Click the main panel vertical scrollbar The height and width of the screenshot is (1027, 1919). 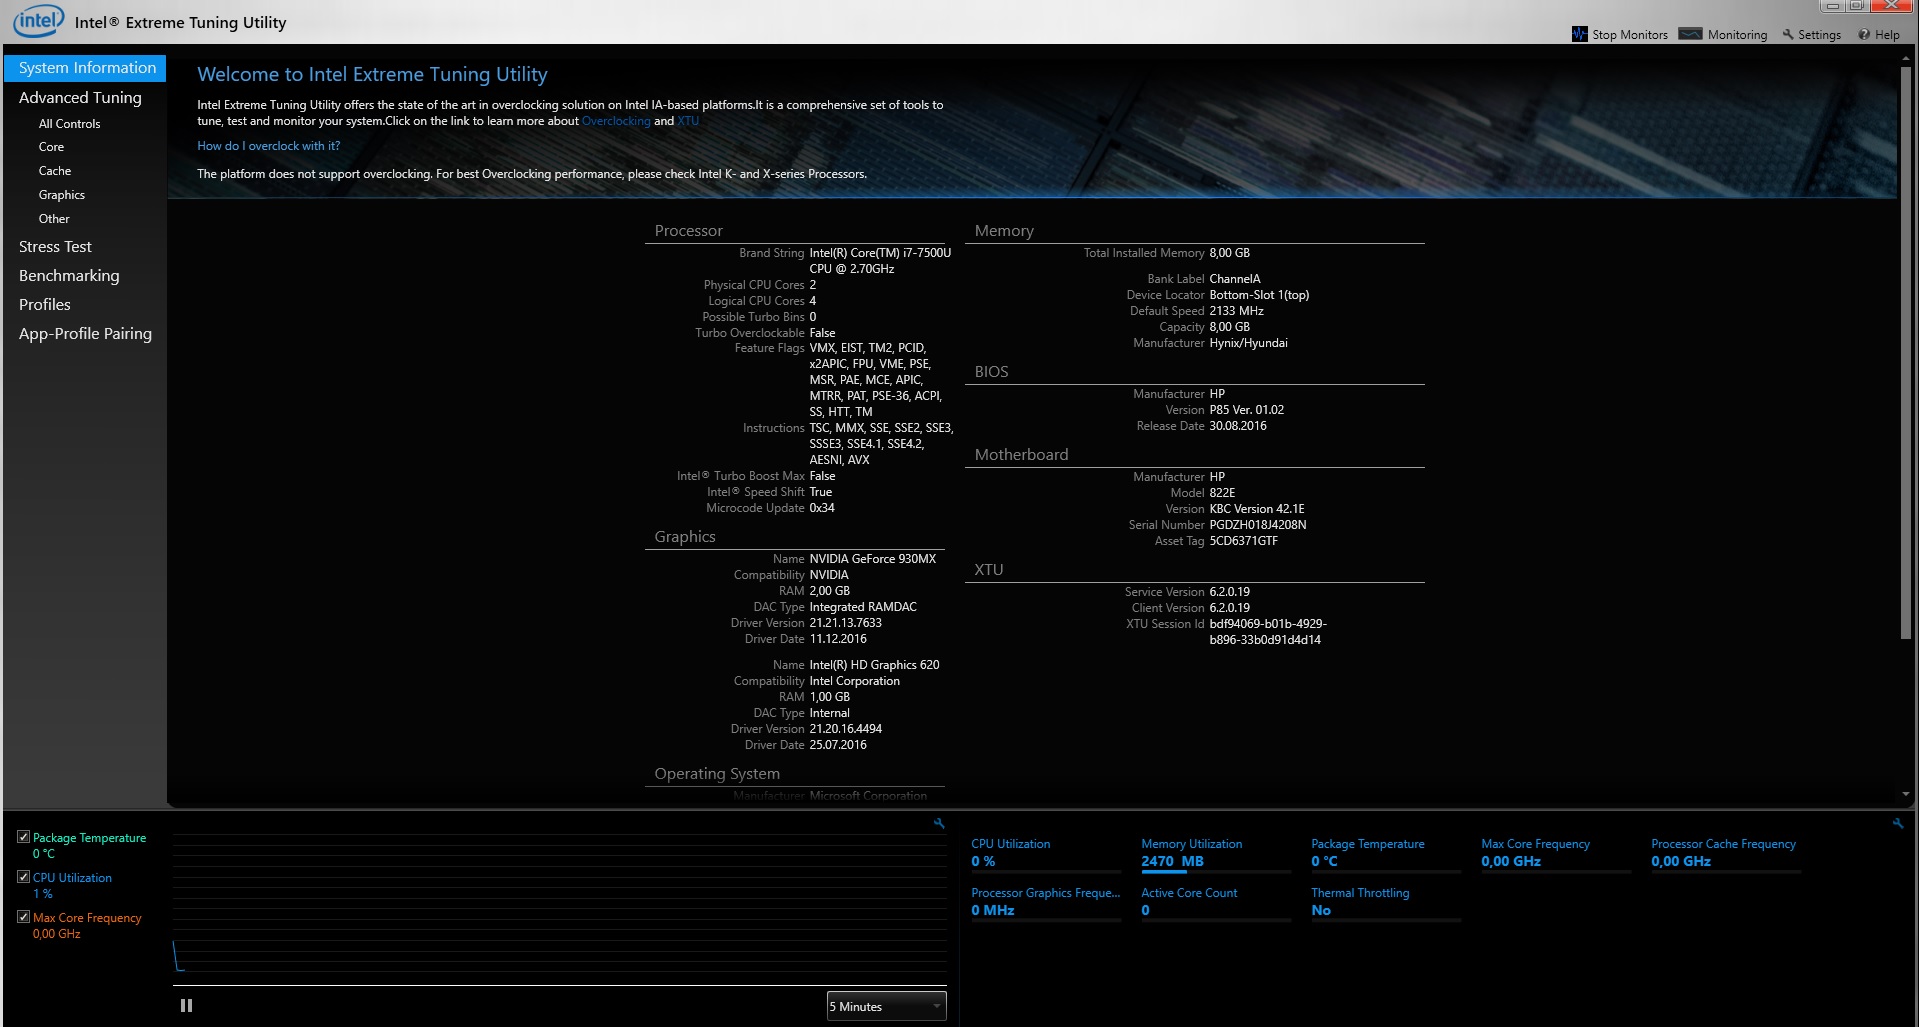pyautogui.click(x=1906, y=352)
